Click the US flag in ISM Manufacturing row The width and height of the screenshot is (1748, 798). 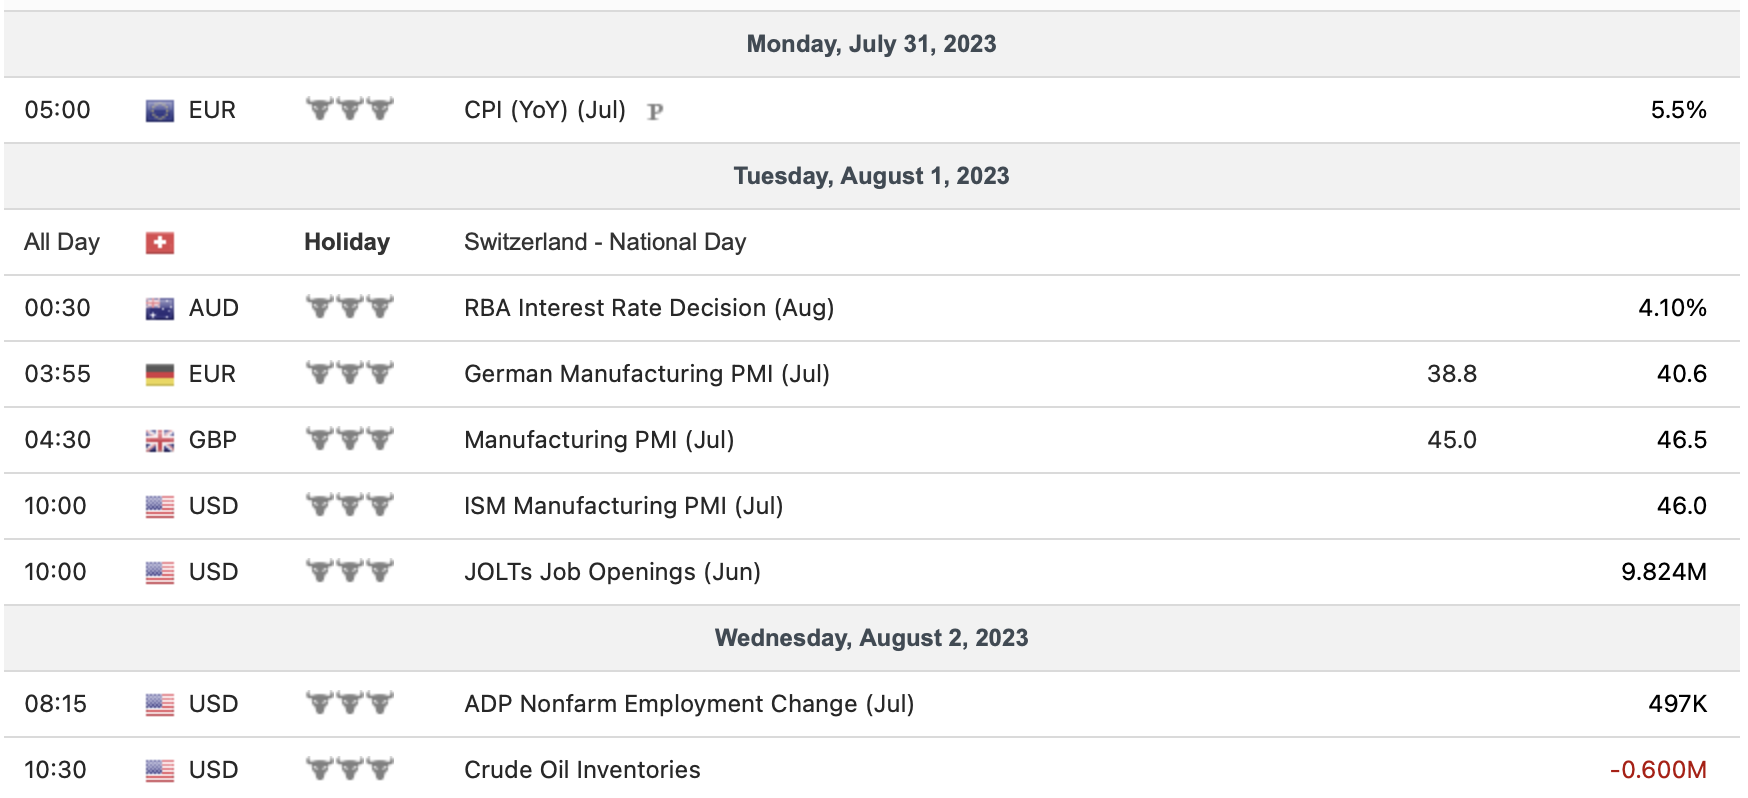160,506
